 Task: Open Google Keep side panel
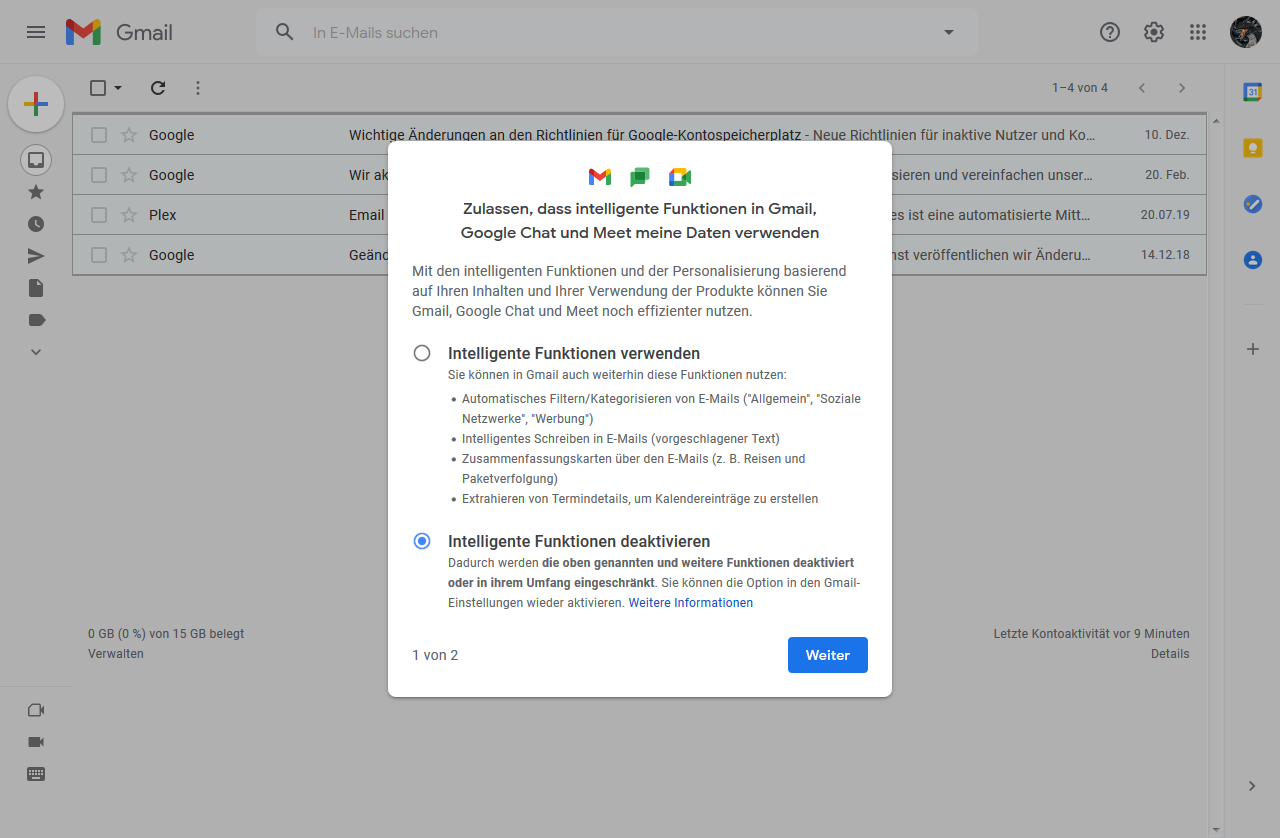coord(1252,148)
